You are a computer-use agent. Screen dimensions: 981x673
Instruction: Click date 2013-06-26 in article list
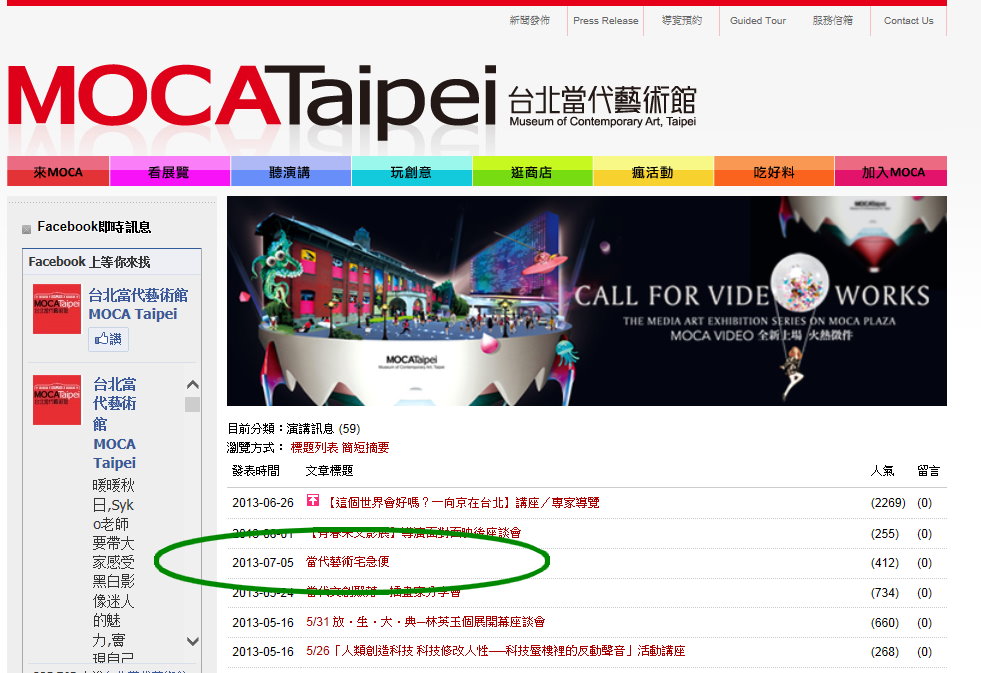click(263, 503)
